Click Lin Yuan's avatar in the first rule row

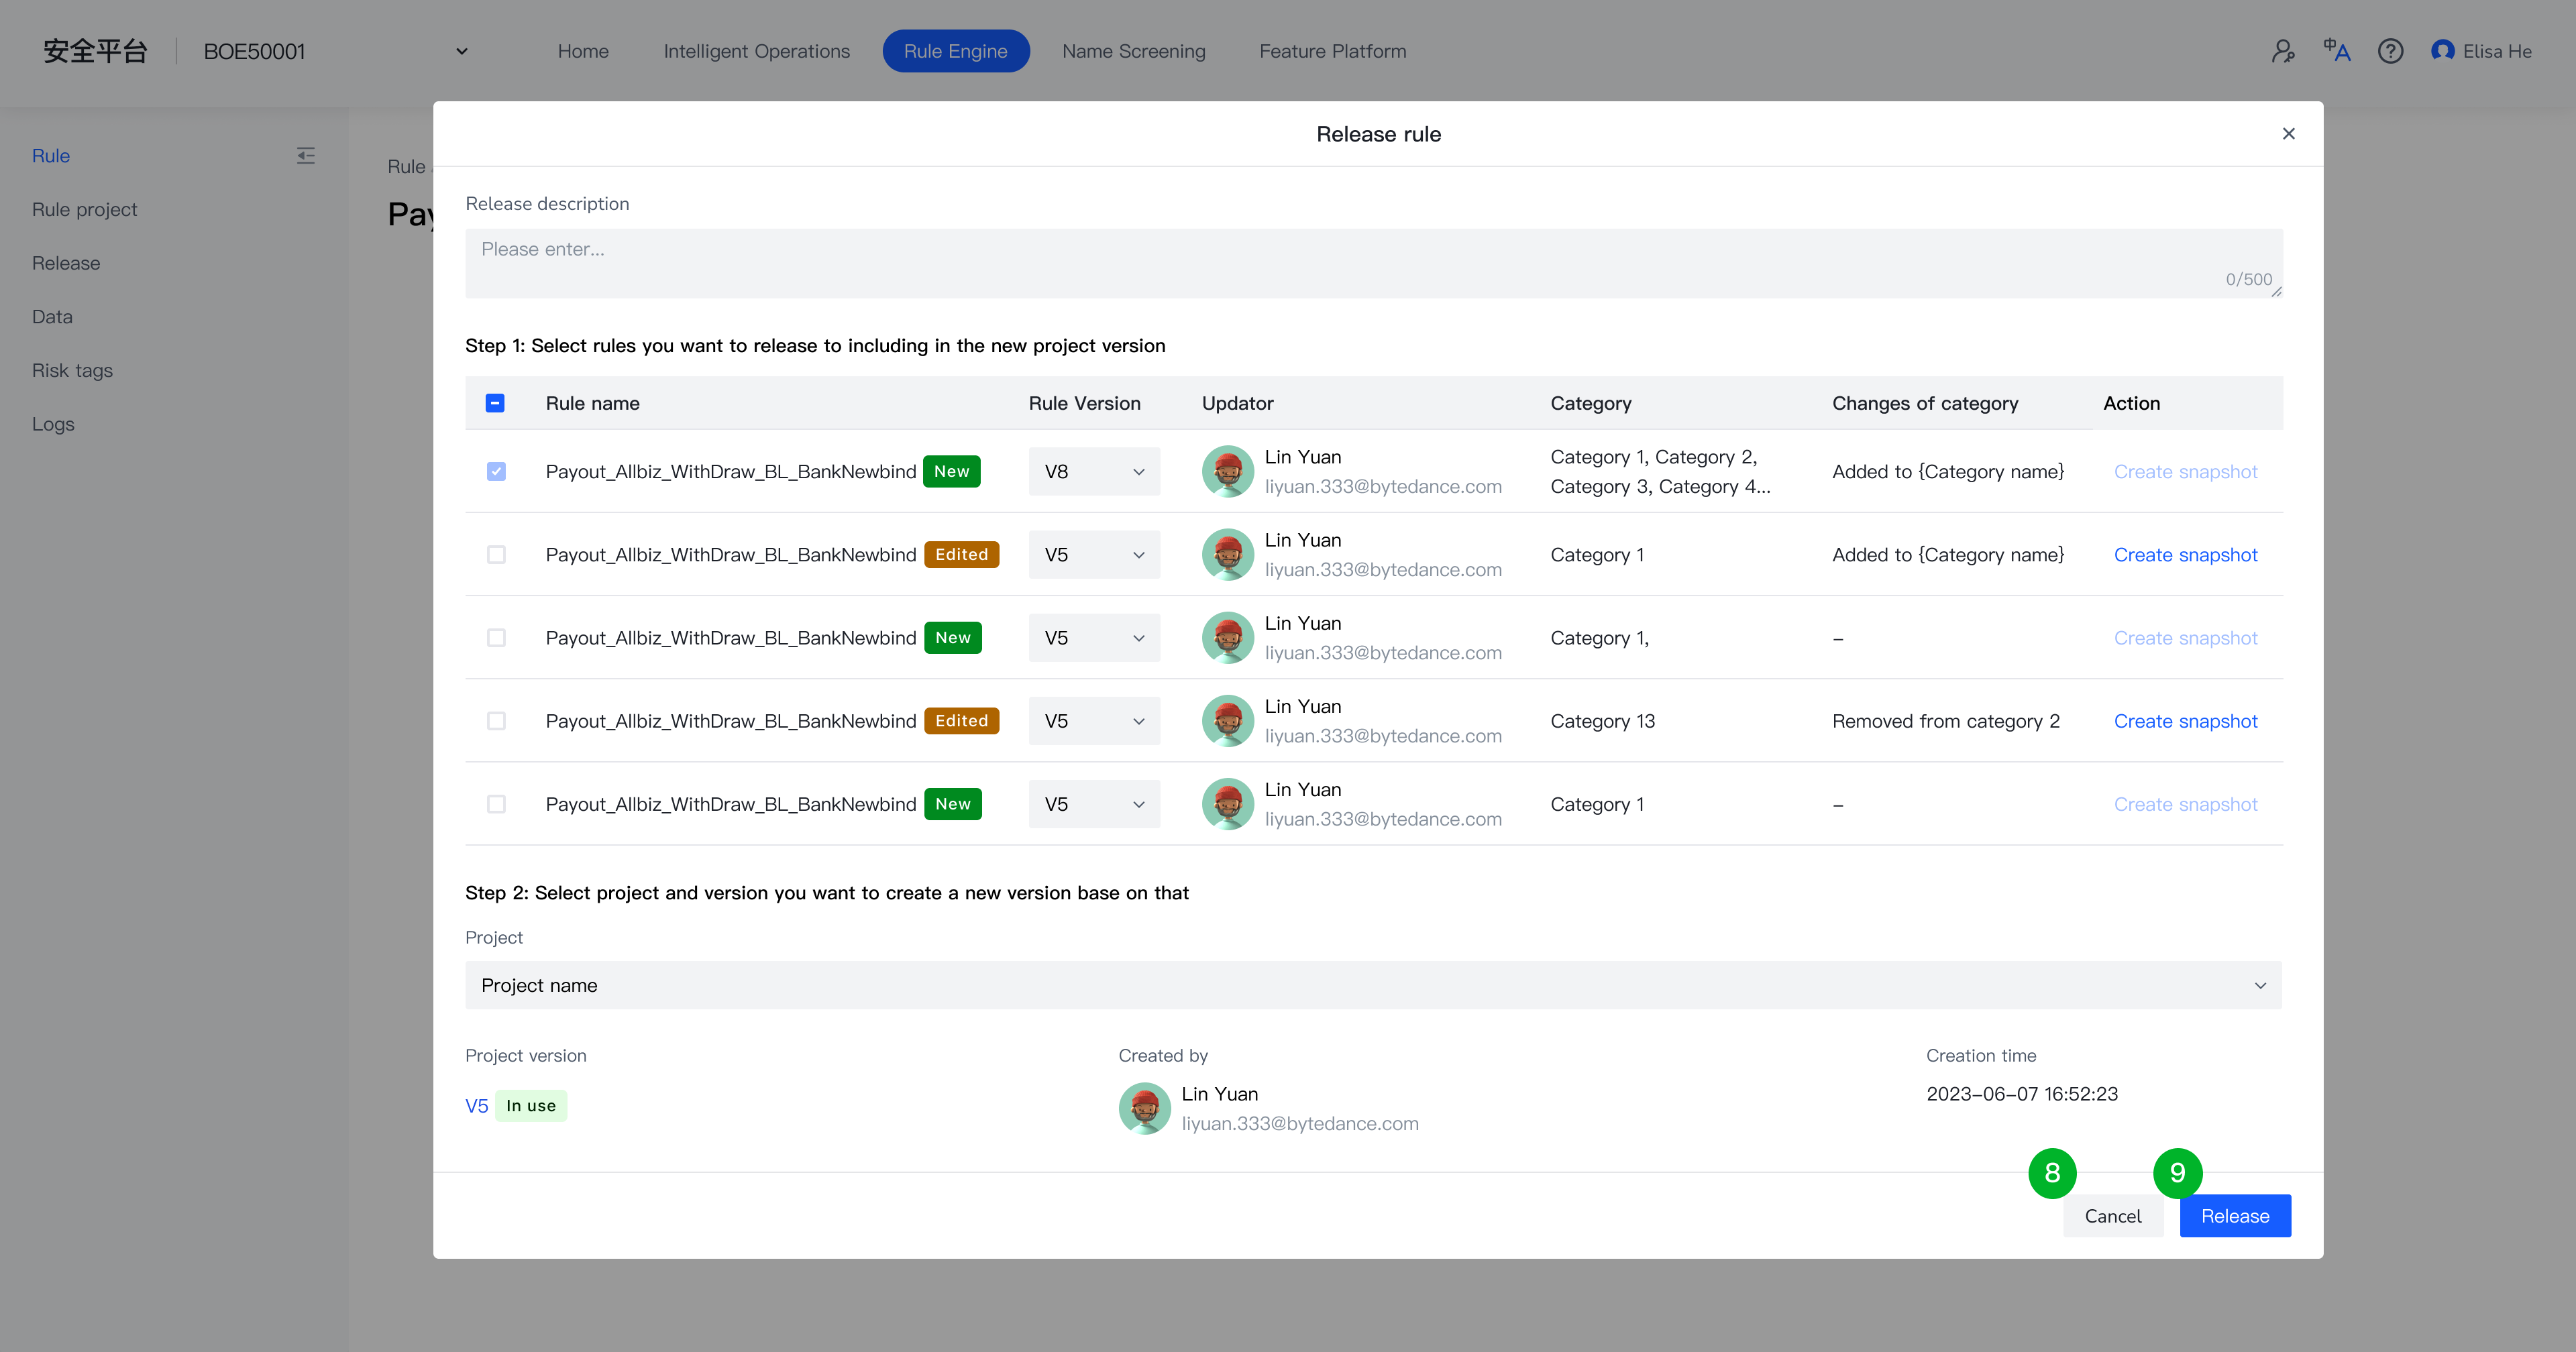pos(1227,471)
